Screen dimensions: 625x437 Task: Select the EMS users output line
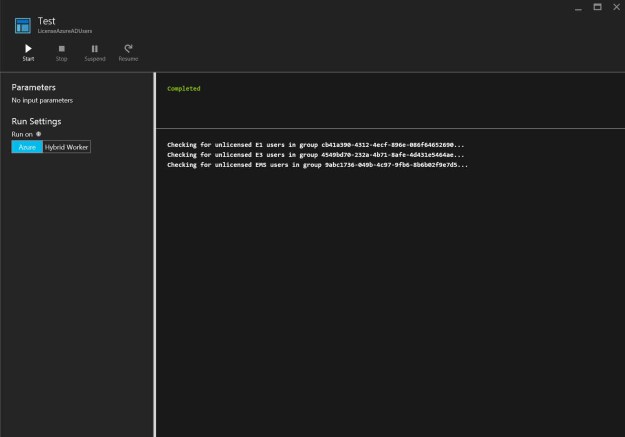tap(317, 164)
